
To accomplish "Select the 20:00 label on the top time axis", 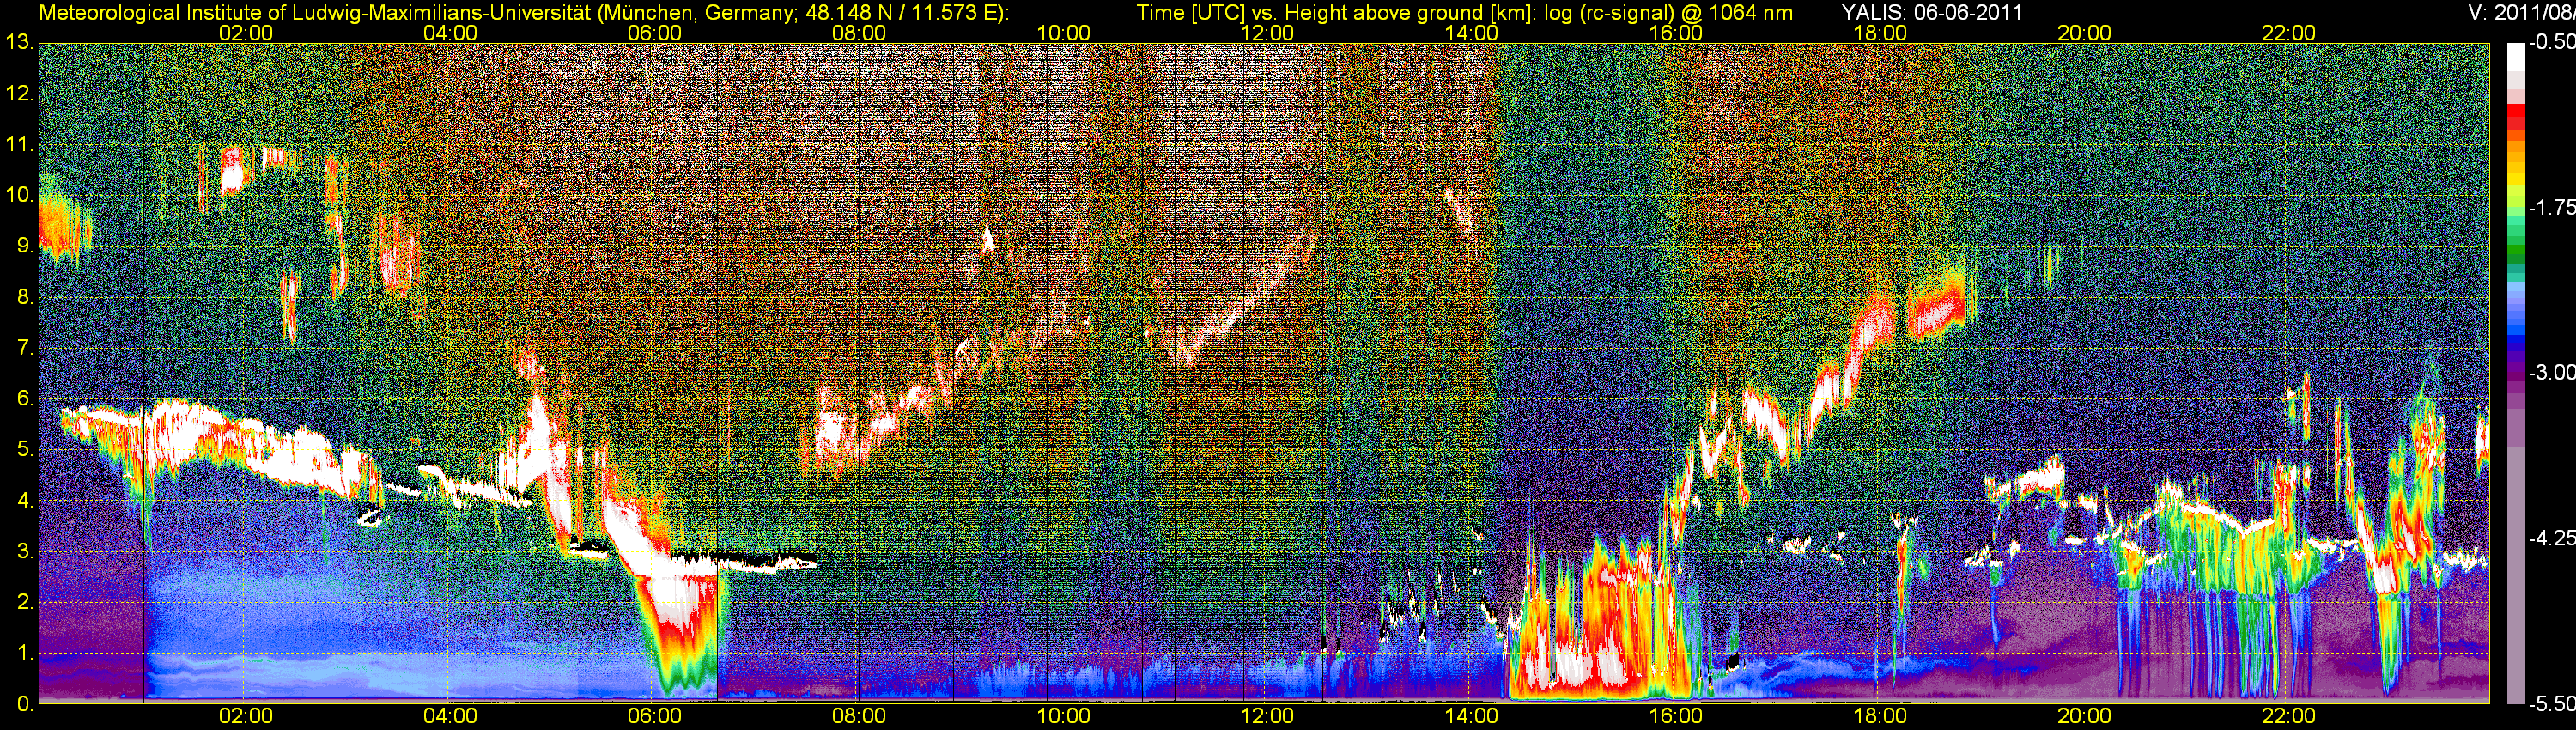I will point(2084,33).
